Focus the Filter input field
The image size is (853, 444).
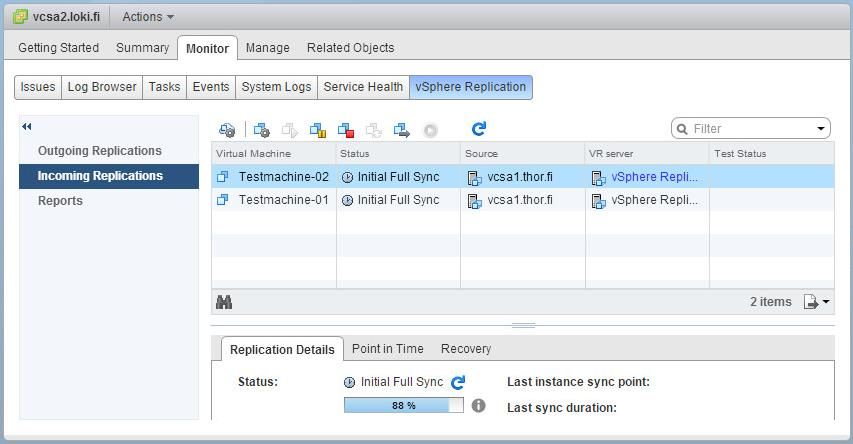[753, 129]
